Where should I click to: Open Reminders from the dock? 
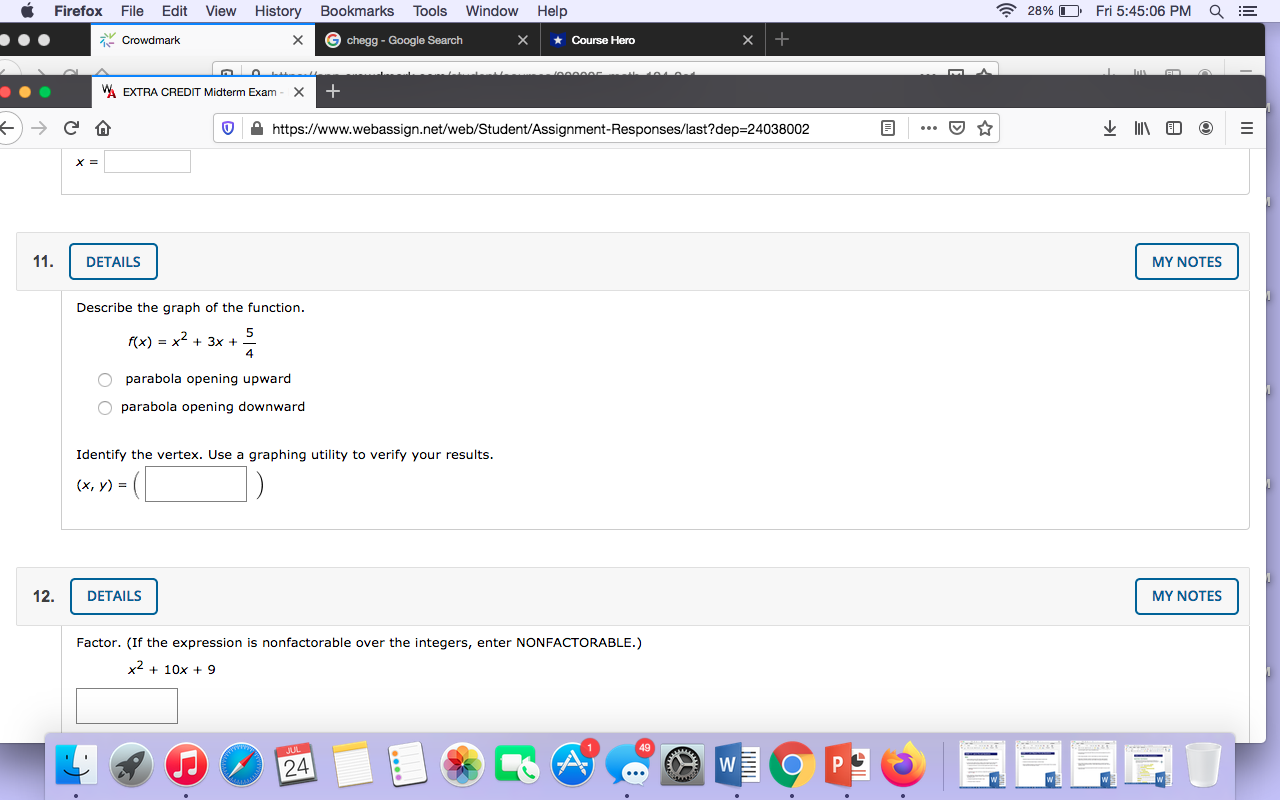coord(407,765)
